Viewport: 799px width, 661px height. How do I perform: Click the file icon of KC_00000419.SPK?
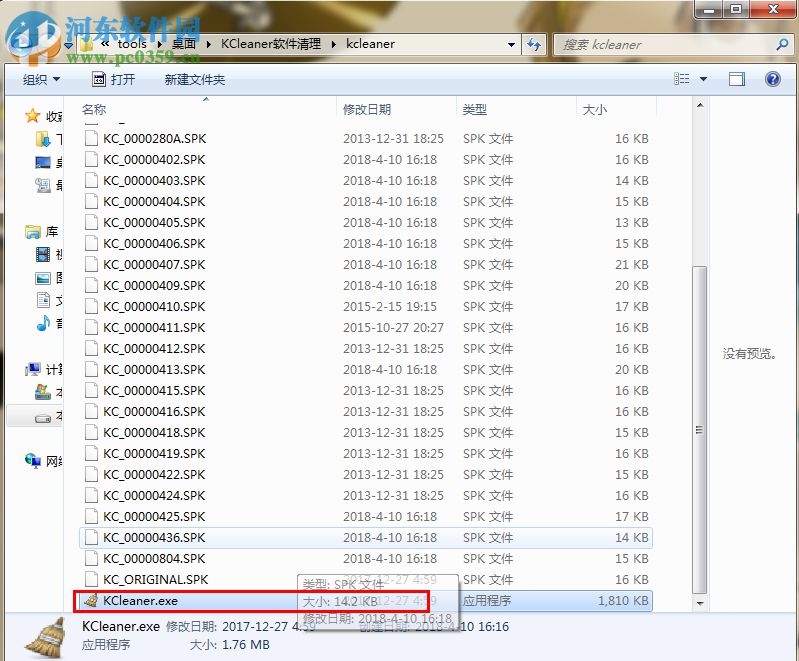[x=91, y=454]
